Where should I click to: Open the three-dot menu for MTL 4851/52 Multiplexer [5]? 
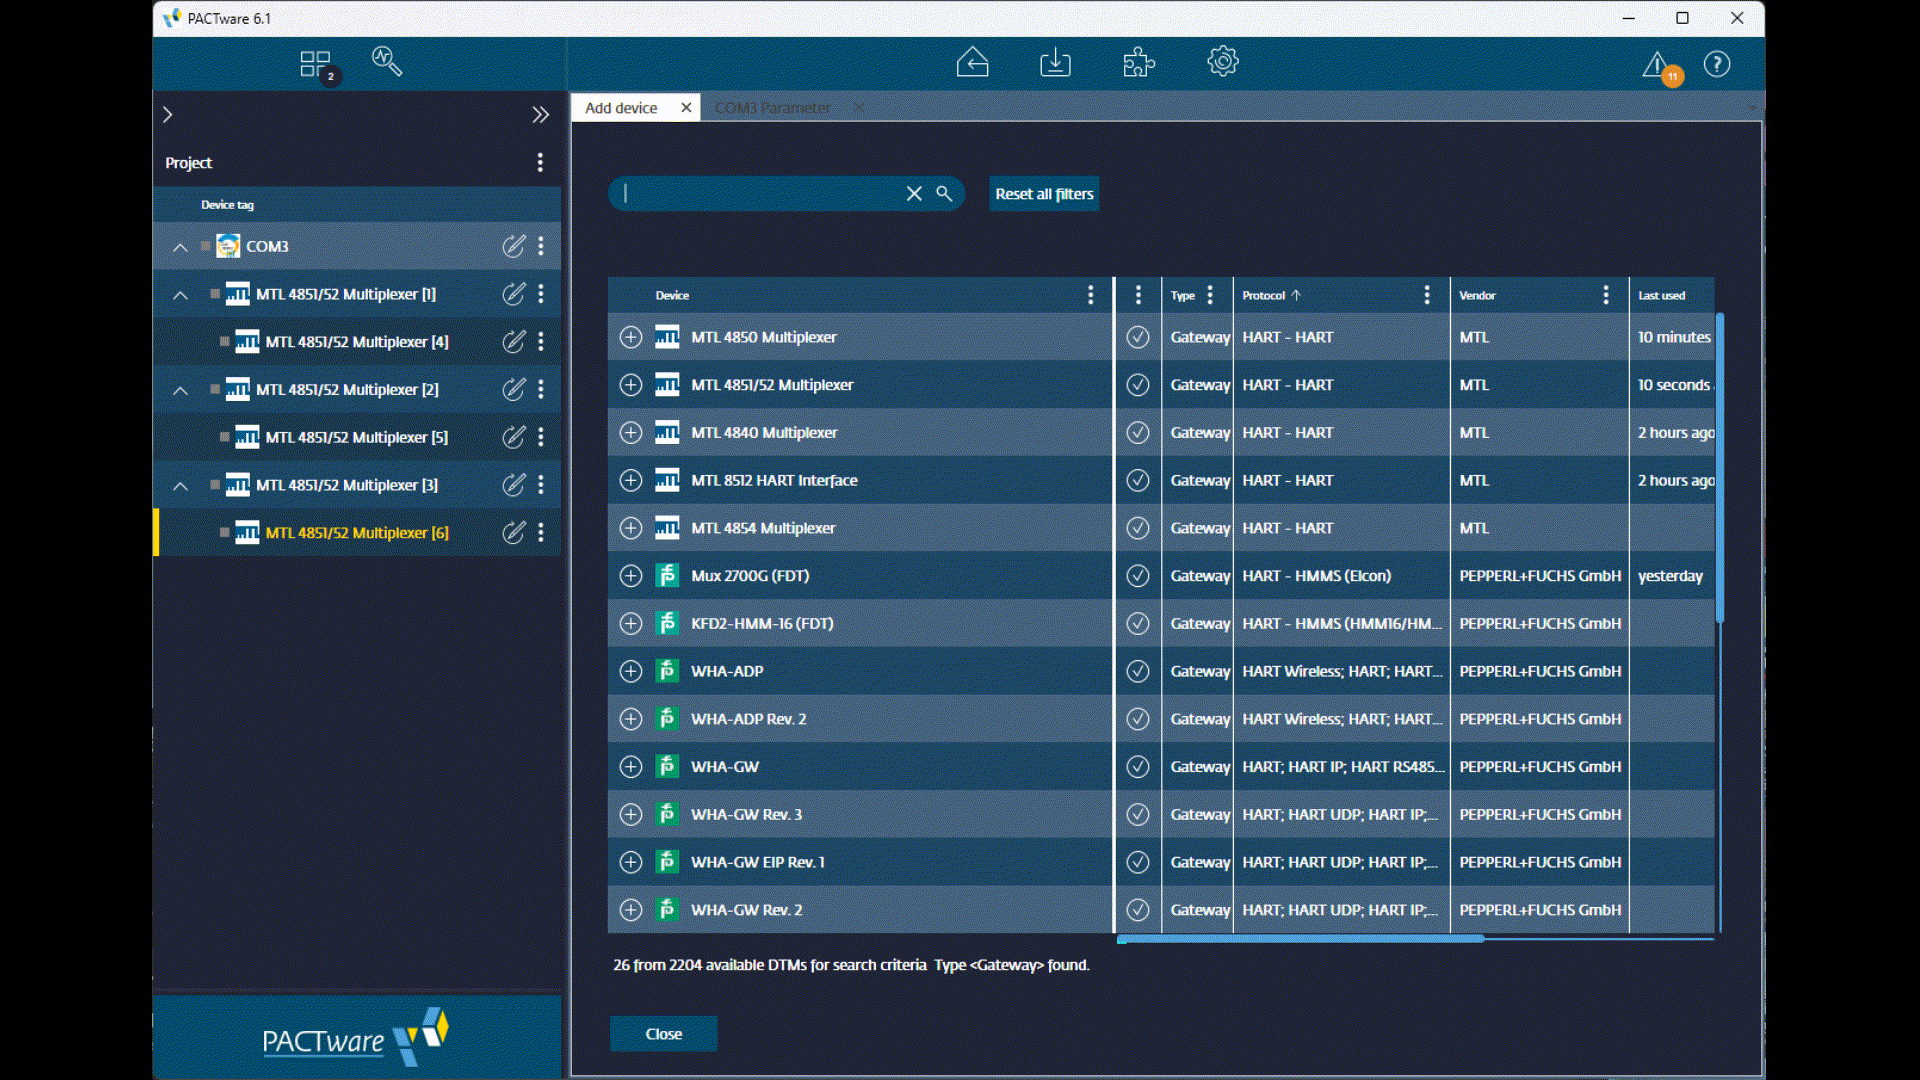(x=541, y=437)
